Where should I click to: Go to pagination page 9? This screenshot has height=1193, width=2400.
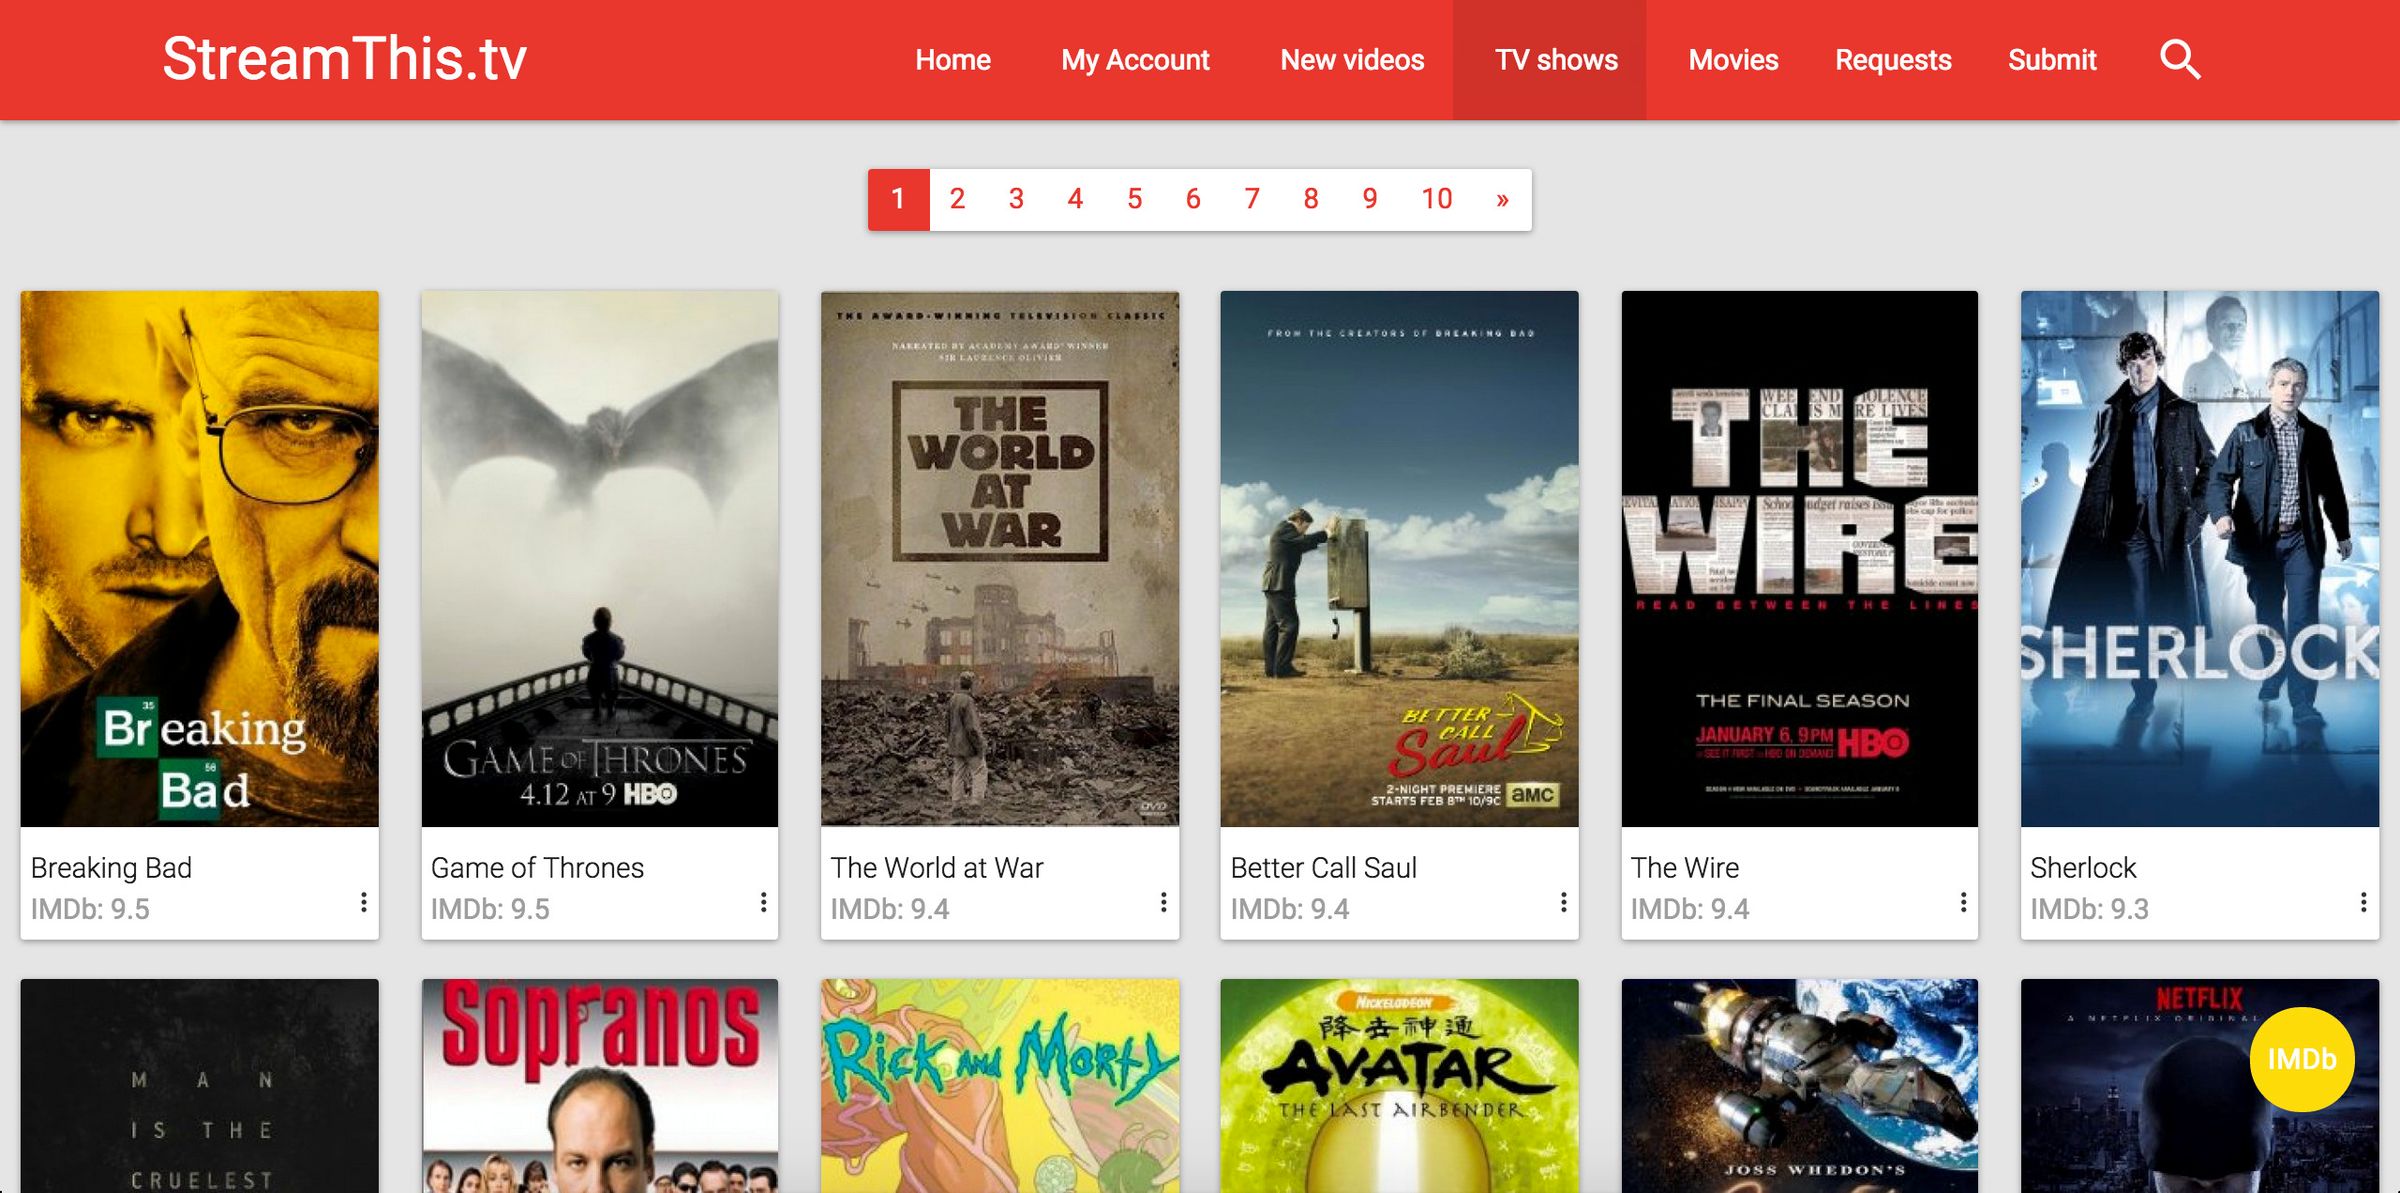coord(1370,199)
